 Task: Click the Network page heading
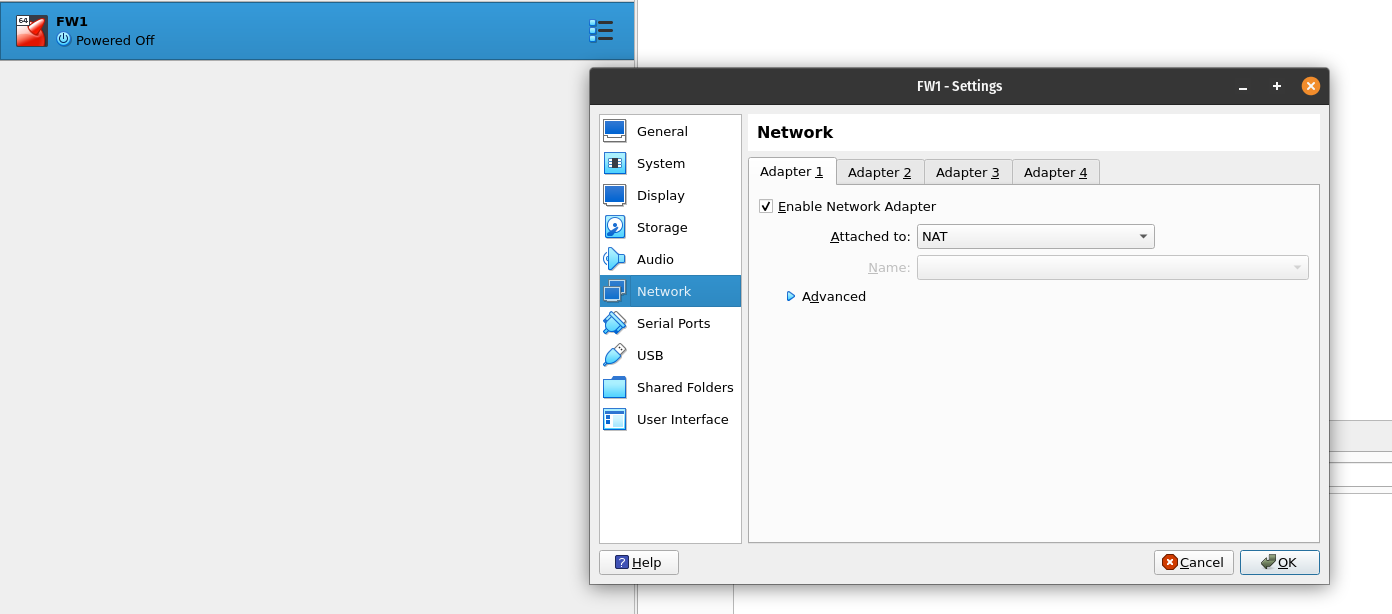pos(795,132)
